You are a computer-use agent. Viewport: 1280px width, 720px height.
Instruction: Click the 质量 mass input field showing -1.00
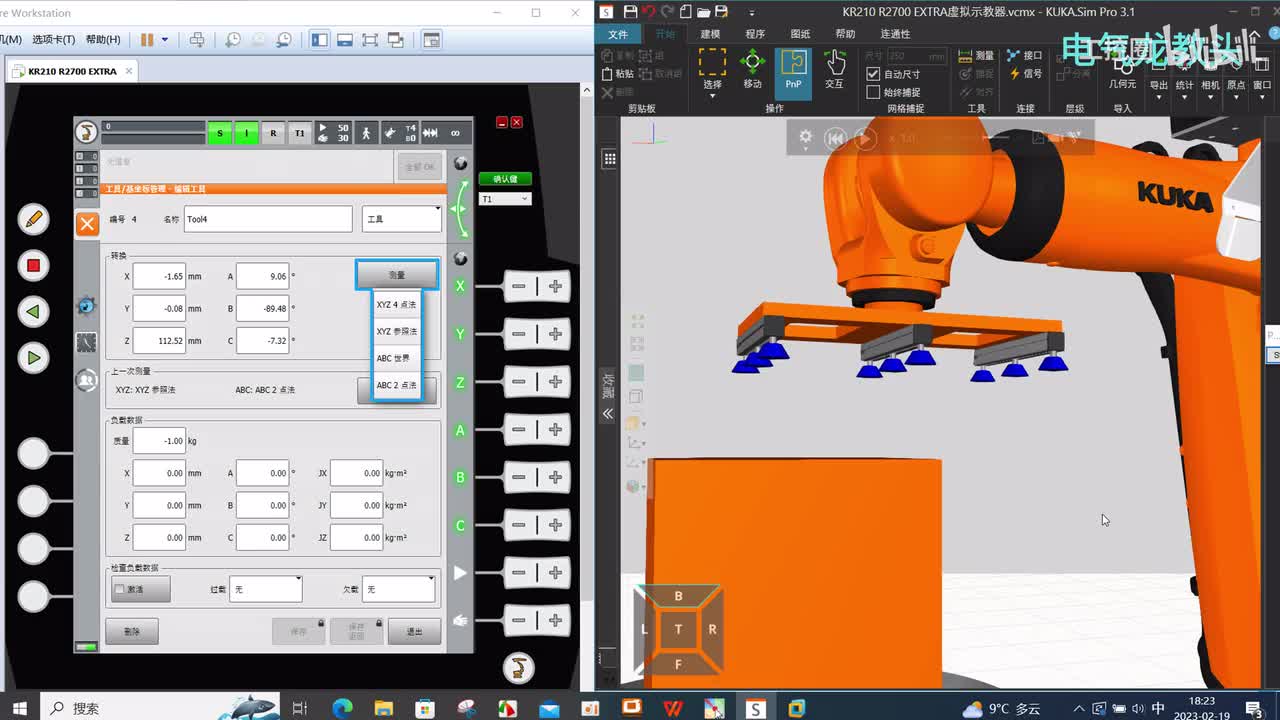(159, 441)
